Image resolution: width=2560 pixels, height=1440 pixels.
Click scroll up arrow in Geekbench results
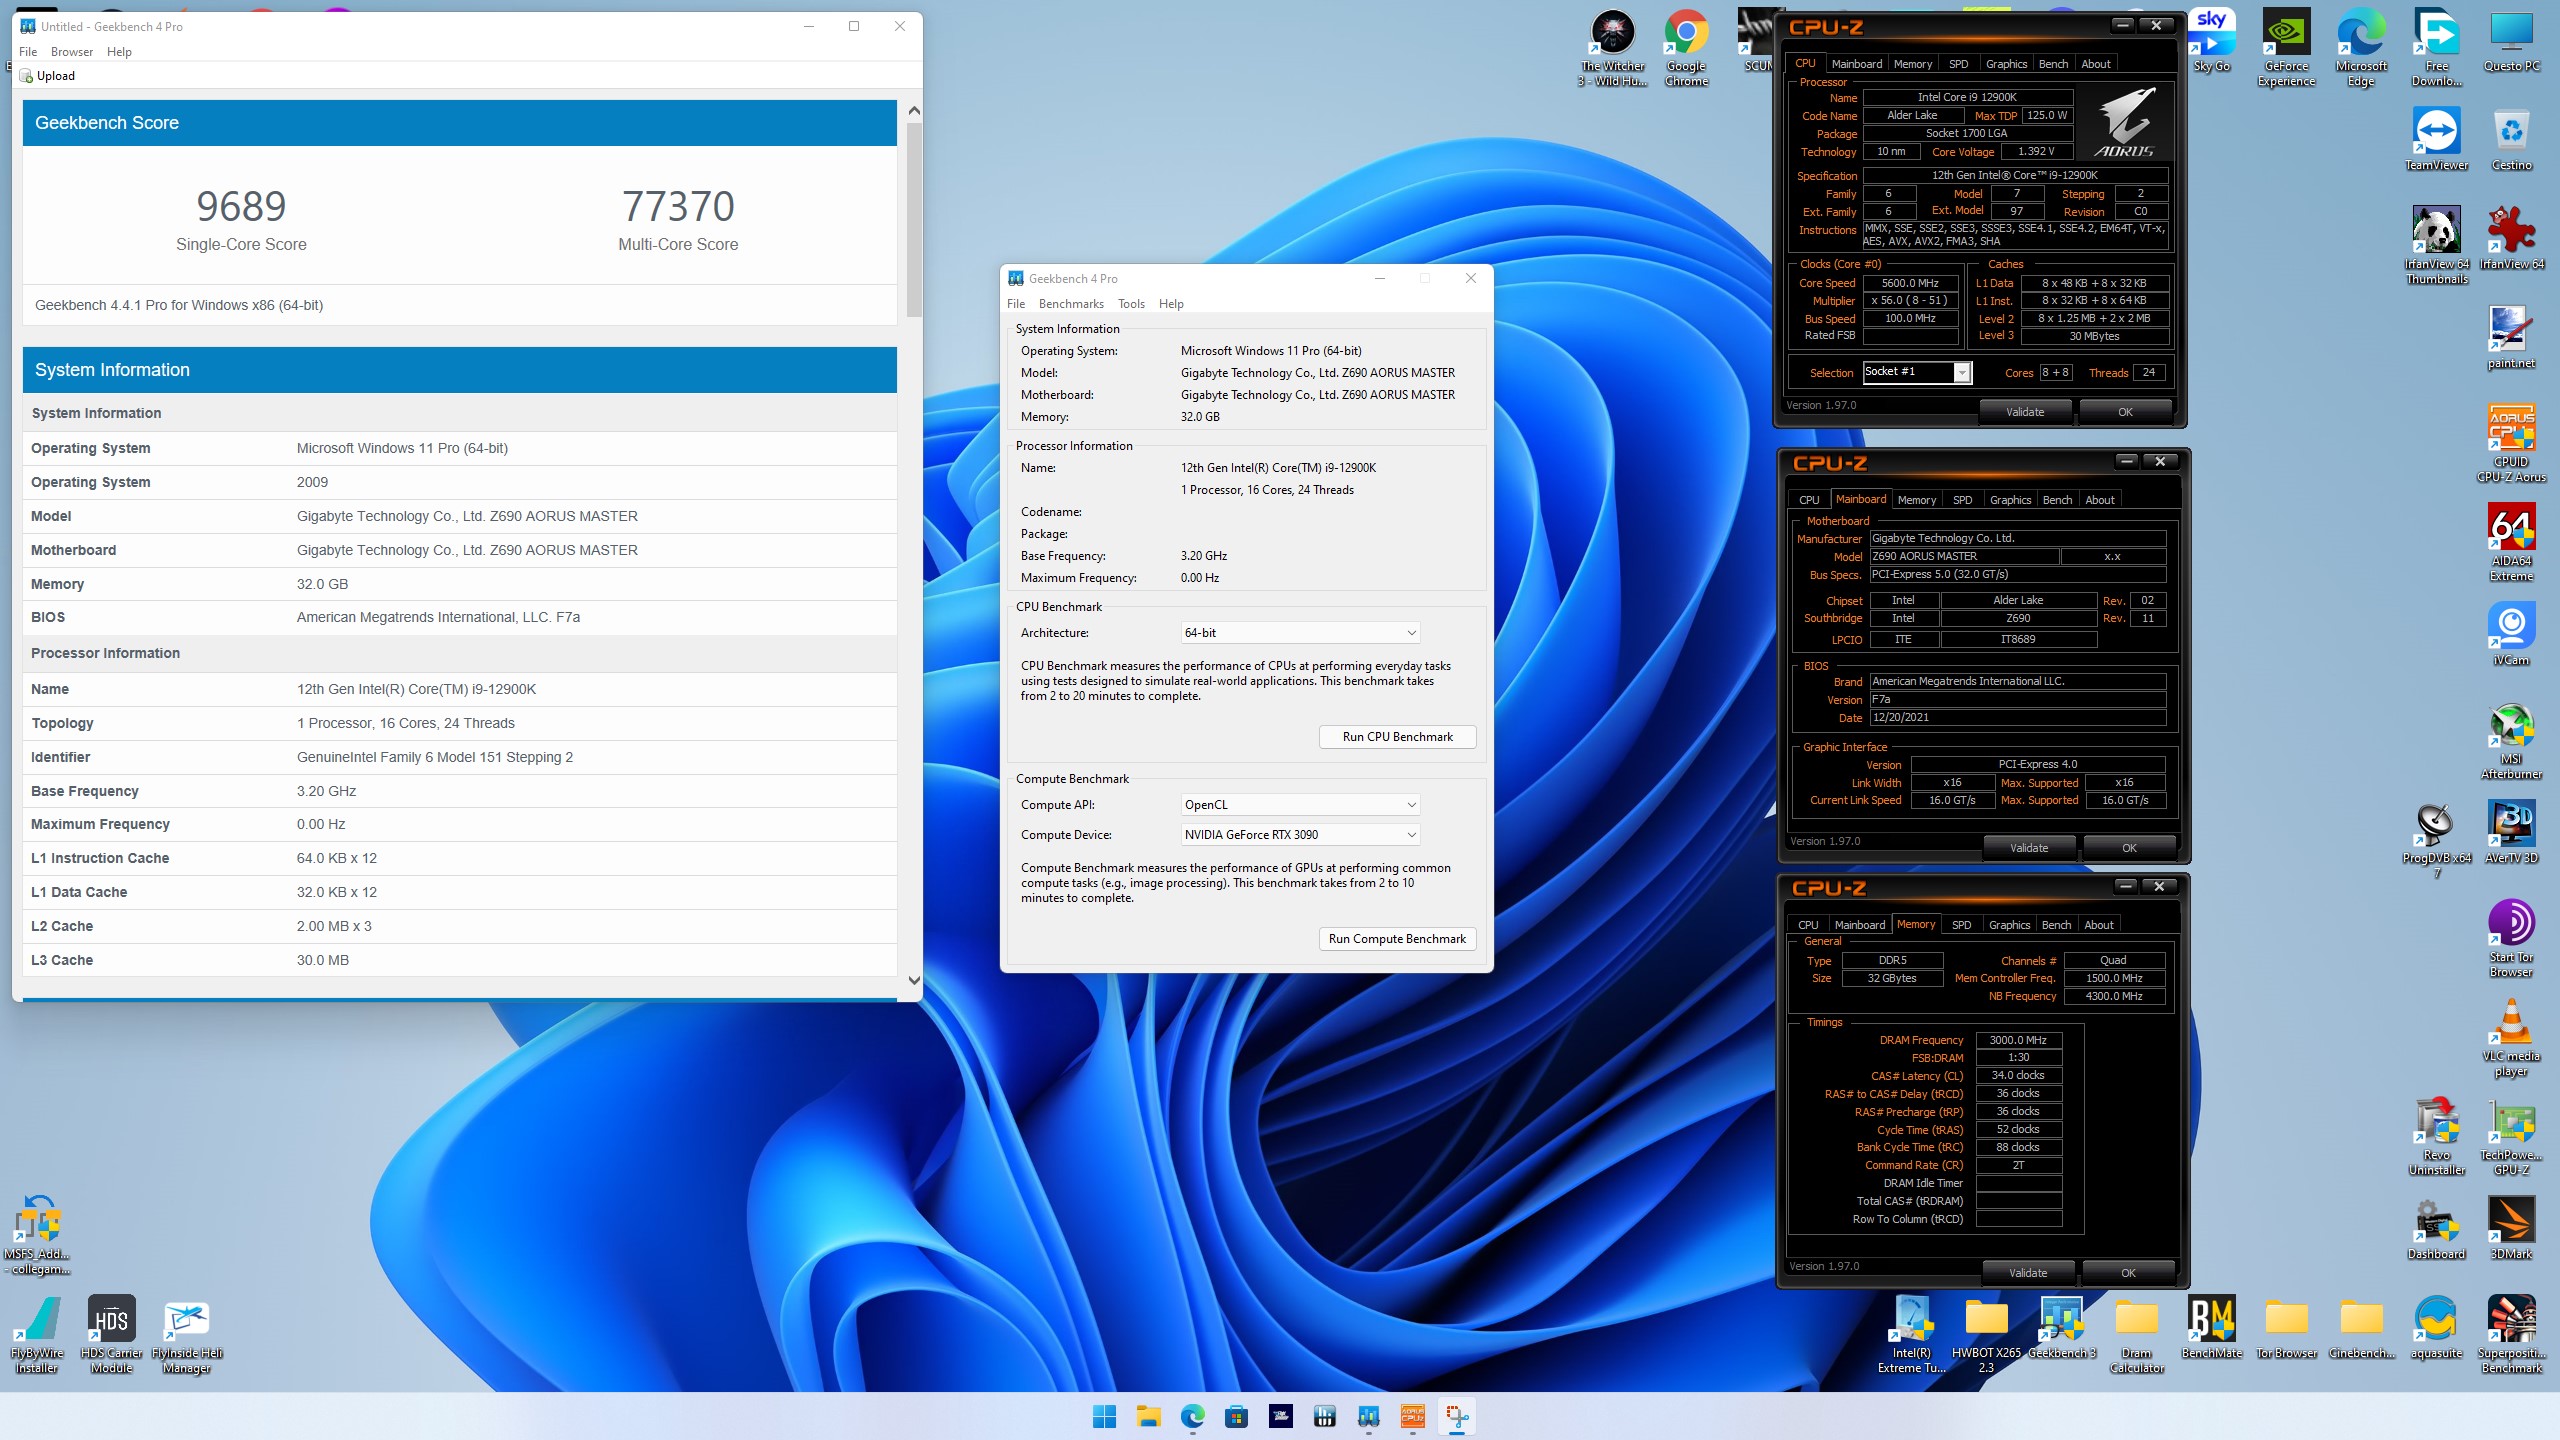point(914,110)
